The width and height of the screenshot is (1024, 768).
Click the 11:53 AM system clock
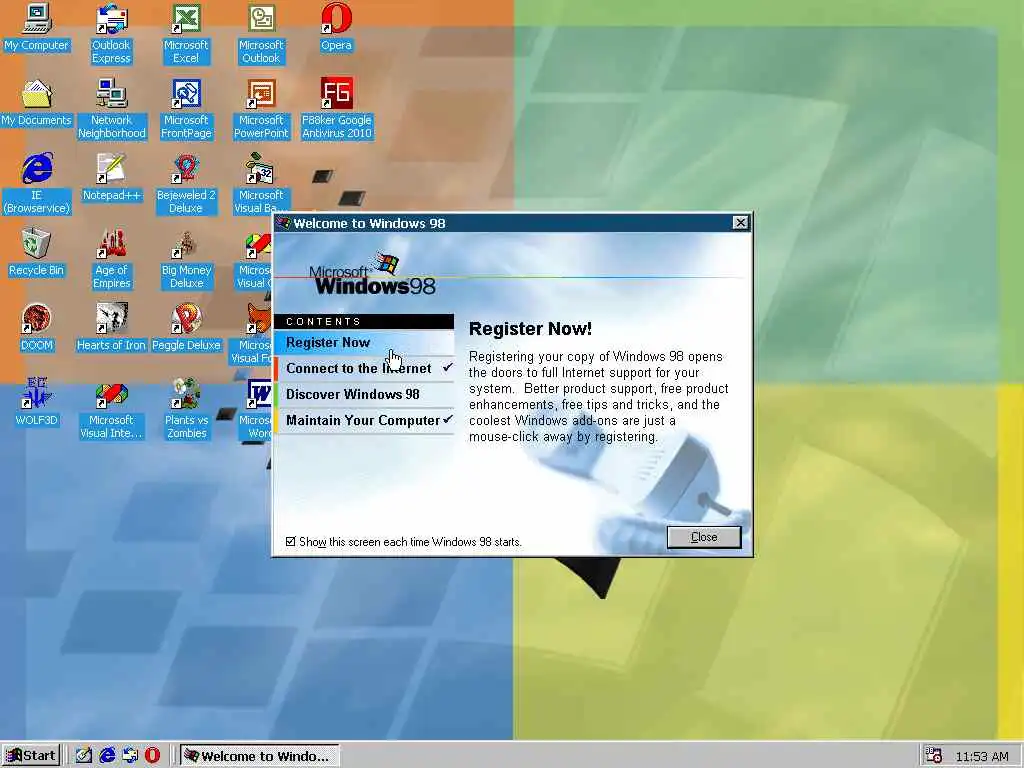982,756
